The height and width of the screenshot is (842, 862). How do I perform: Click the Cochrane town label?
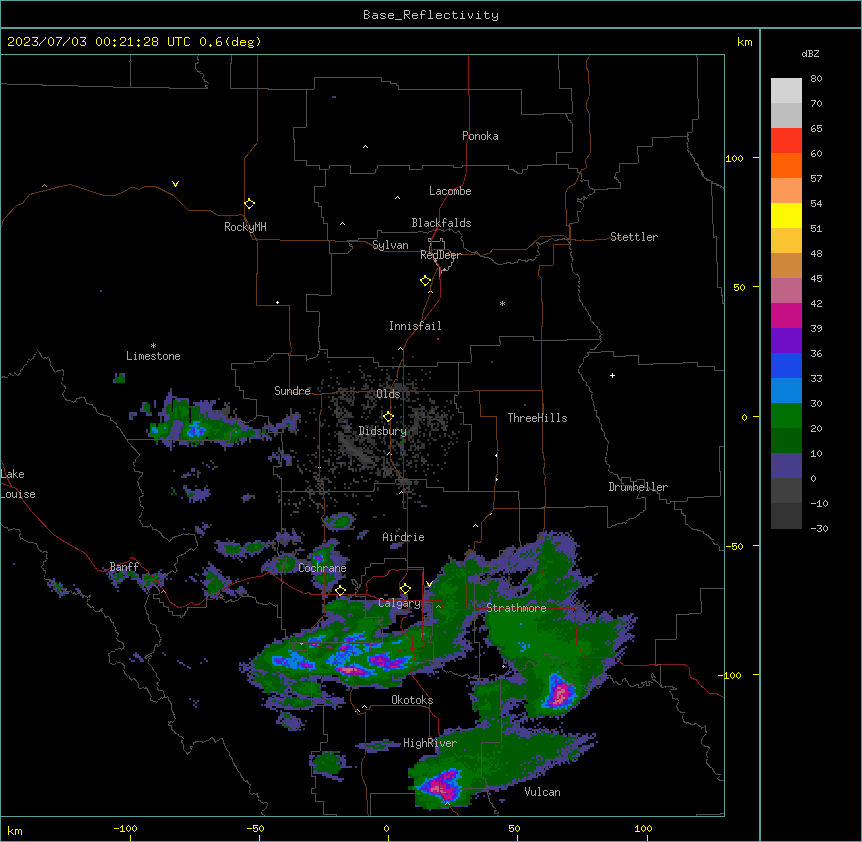[x=322, y=568]
